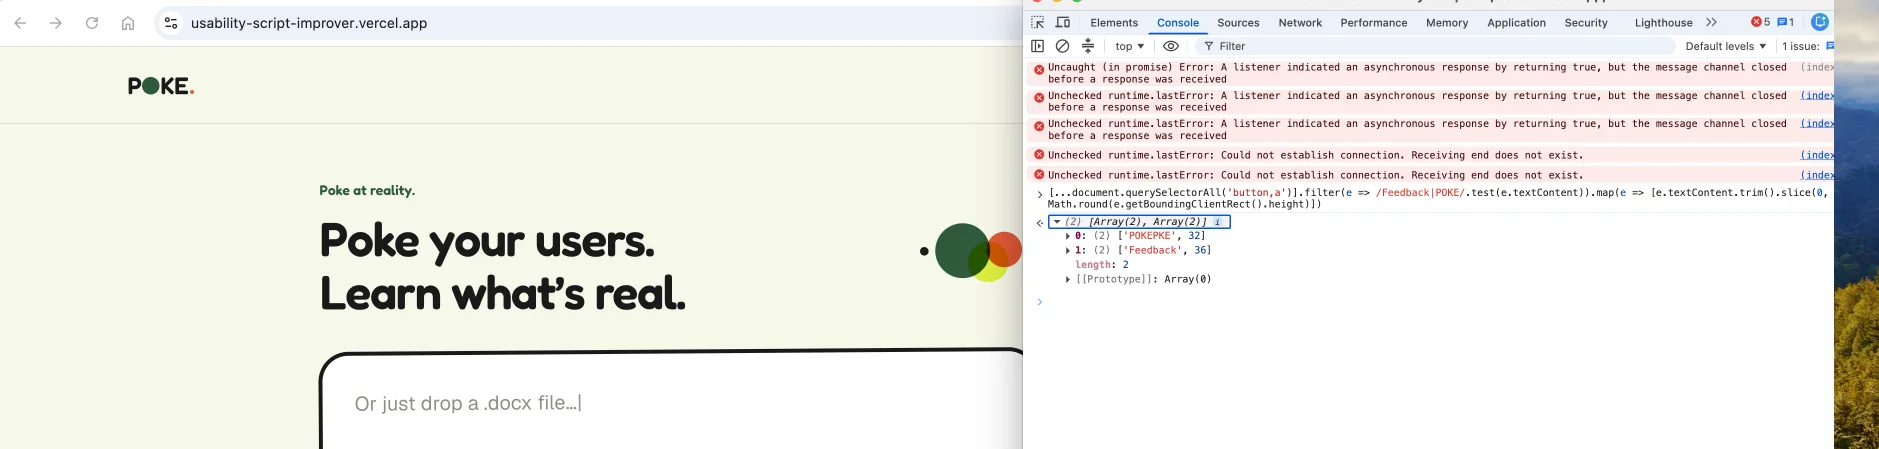Open the index link of the third error row
The image size is (1879, 449).
[1817, 124]
